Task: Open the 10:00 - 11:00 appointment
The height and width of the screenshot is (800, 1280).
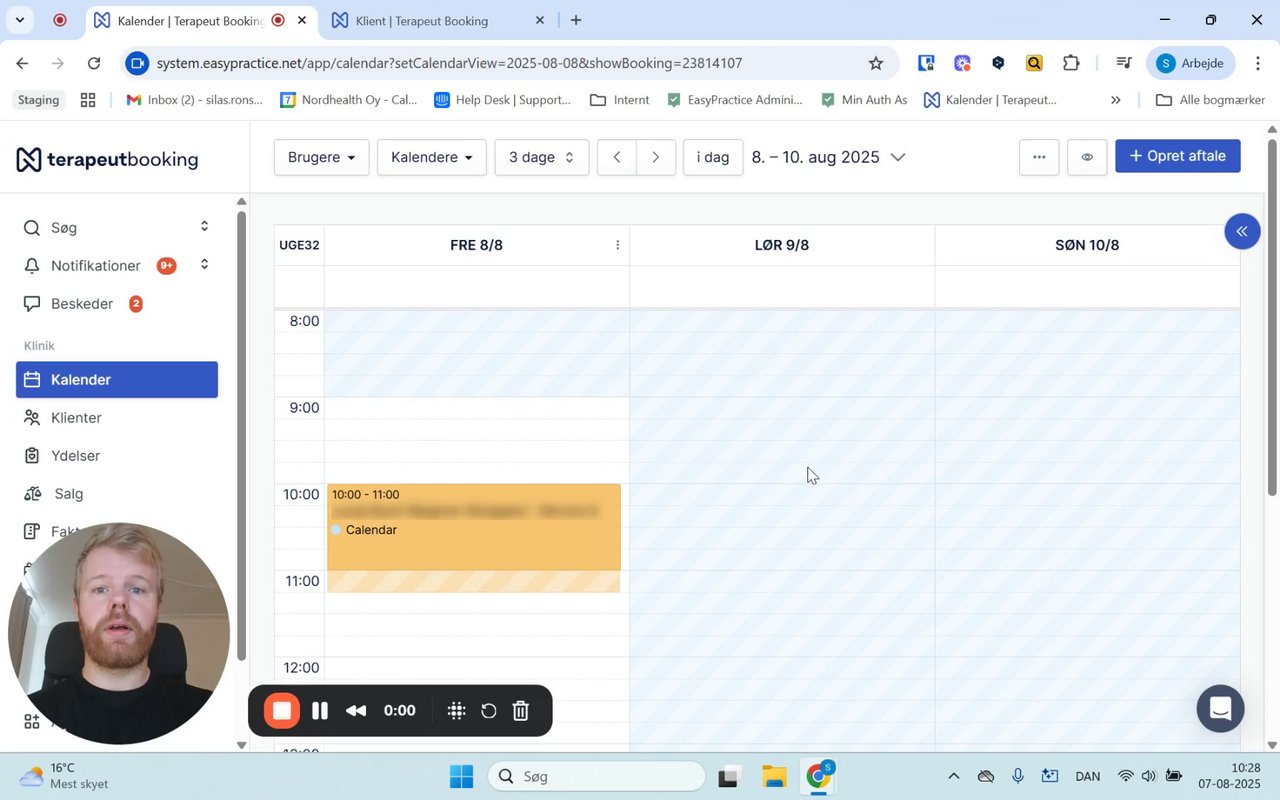Action: coord(474,527)
